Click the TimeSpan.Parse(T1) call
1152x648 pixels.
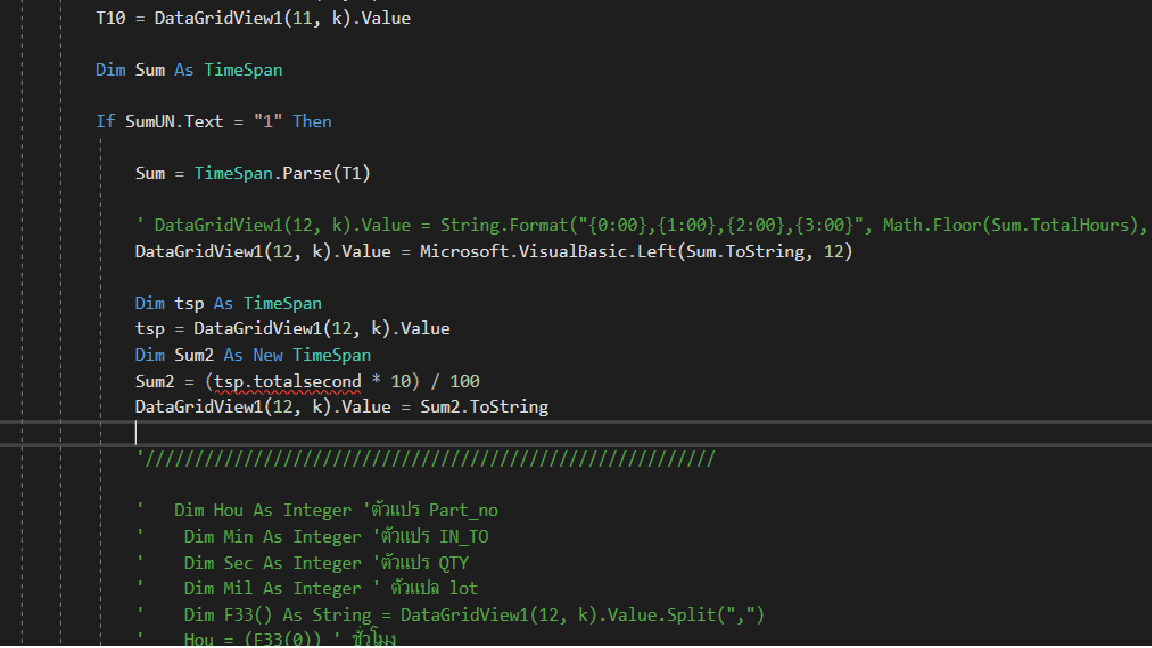(282, 173)
